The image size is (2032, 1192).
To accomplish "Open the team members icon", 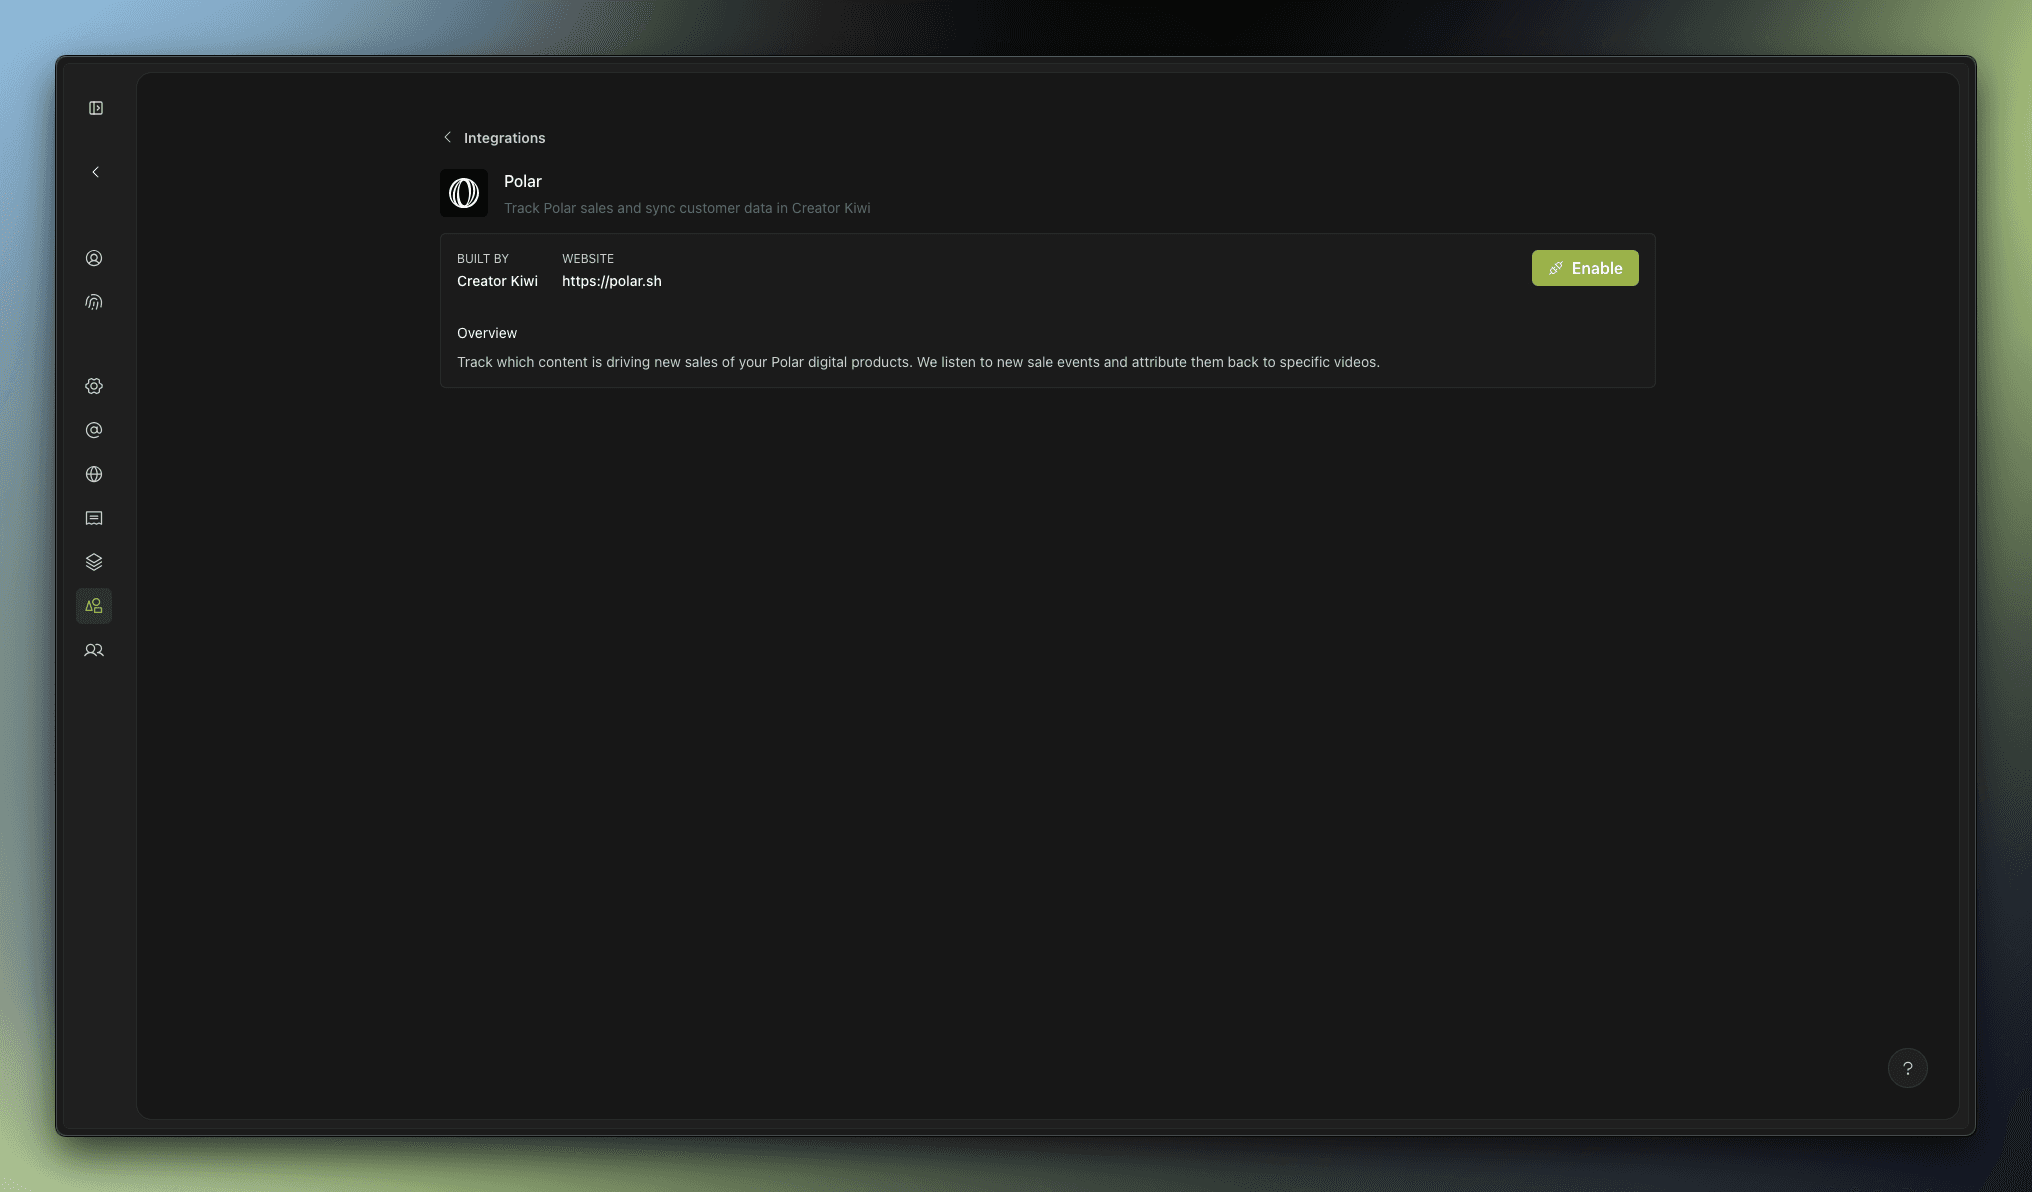I will coord(94,650).
